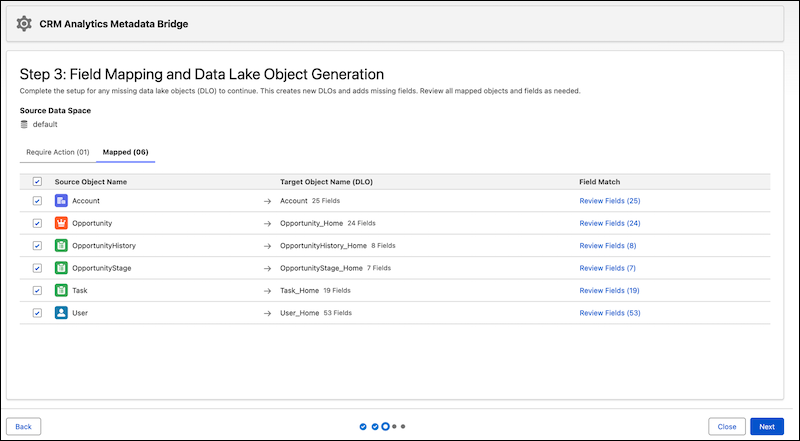Click the OpportunityHistory green icon
Viewport: 800px width, 441px height.
[61, 246]
